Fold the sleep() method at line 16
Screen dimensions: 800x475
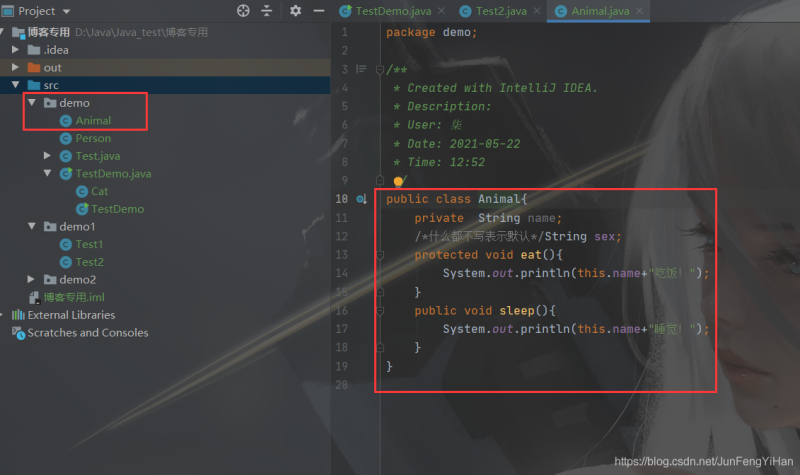pyautogui.click(x=379, y=311)
